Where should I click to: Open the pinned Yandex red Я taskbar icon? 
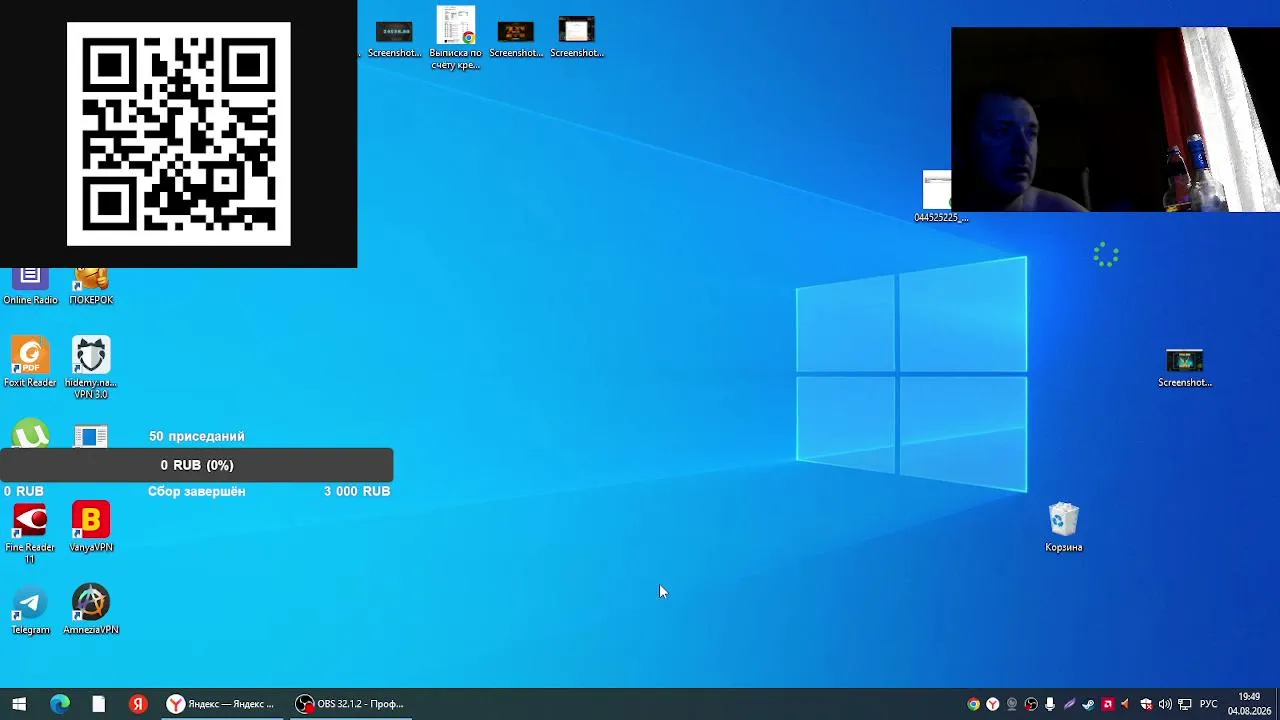(x=138, y=704)
